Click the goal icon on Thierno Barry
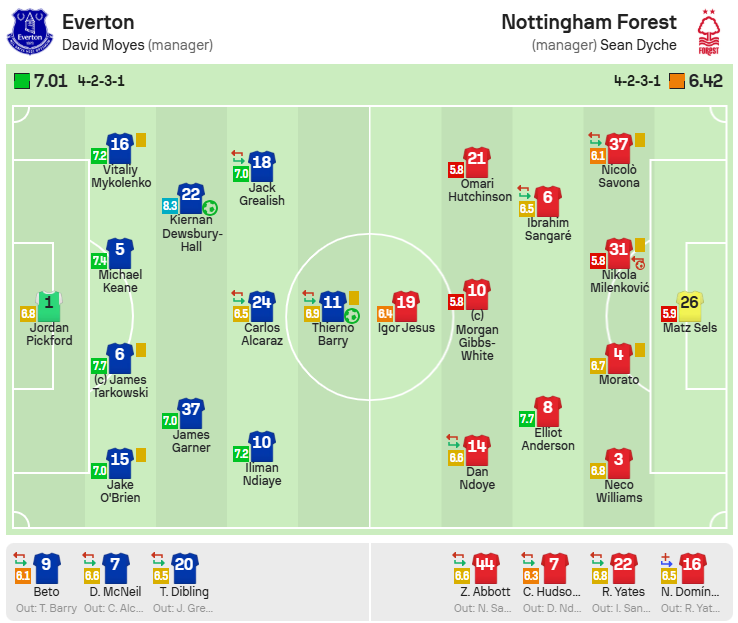 (x=352, y=316)
